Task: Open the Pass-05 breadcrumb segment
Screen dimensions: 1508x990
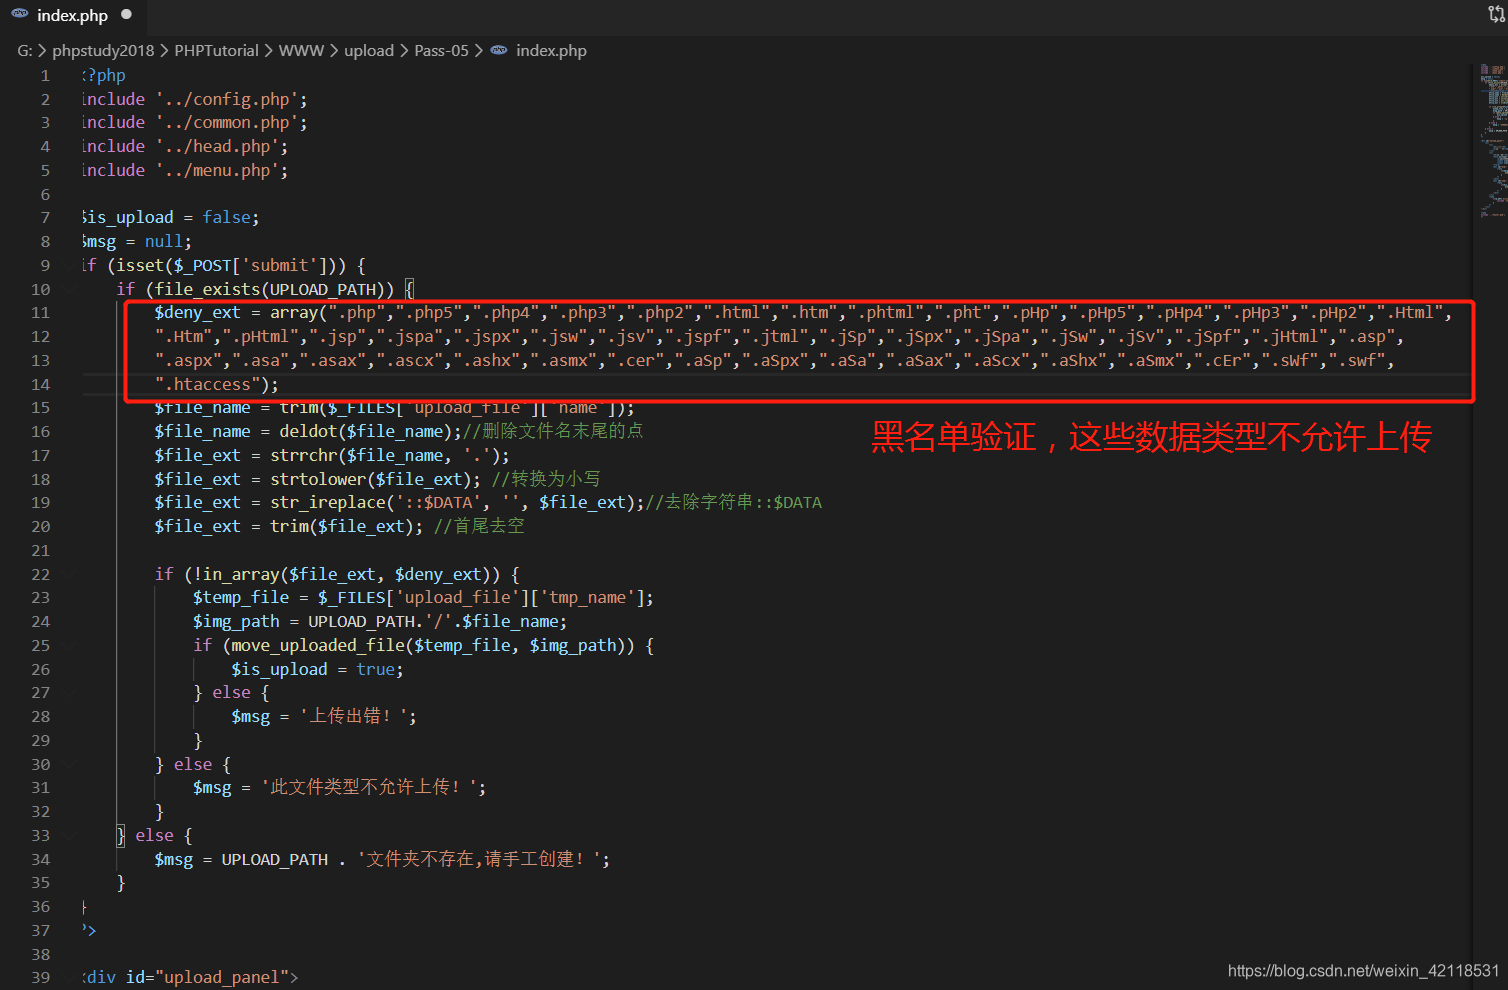Action: coord(441,50)
